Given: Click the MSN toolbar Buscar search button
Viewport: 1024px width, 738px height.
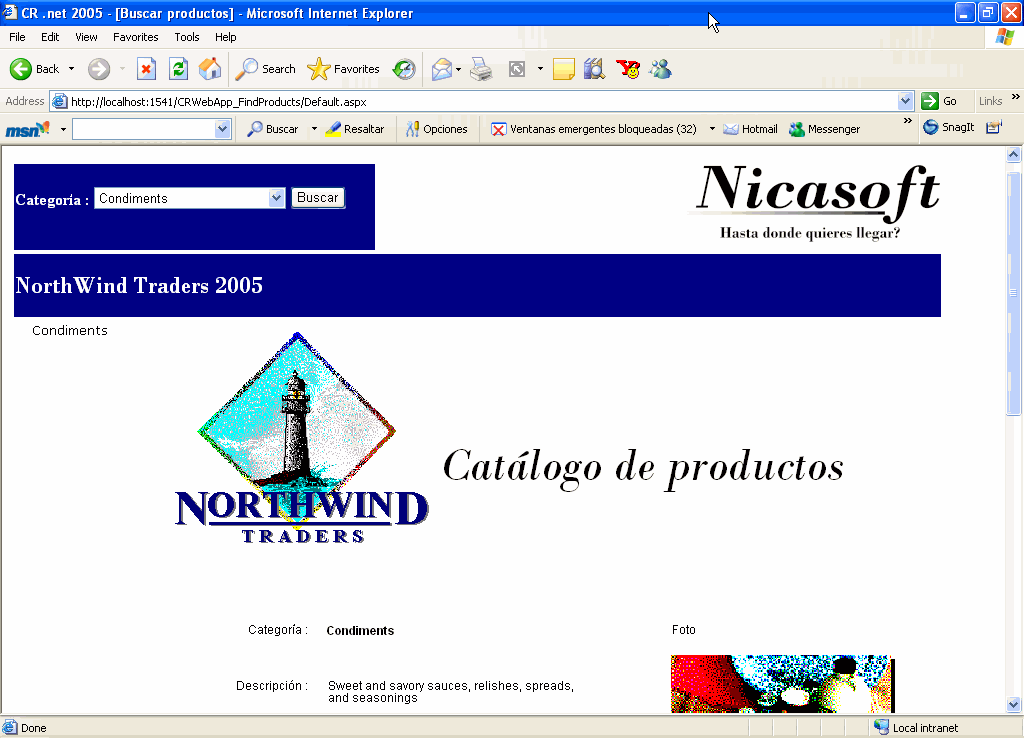Looking at the screenshot, I should (x=273, y=129).
